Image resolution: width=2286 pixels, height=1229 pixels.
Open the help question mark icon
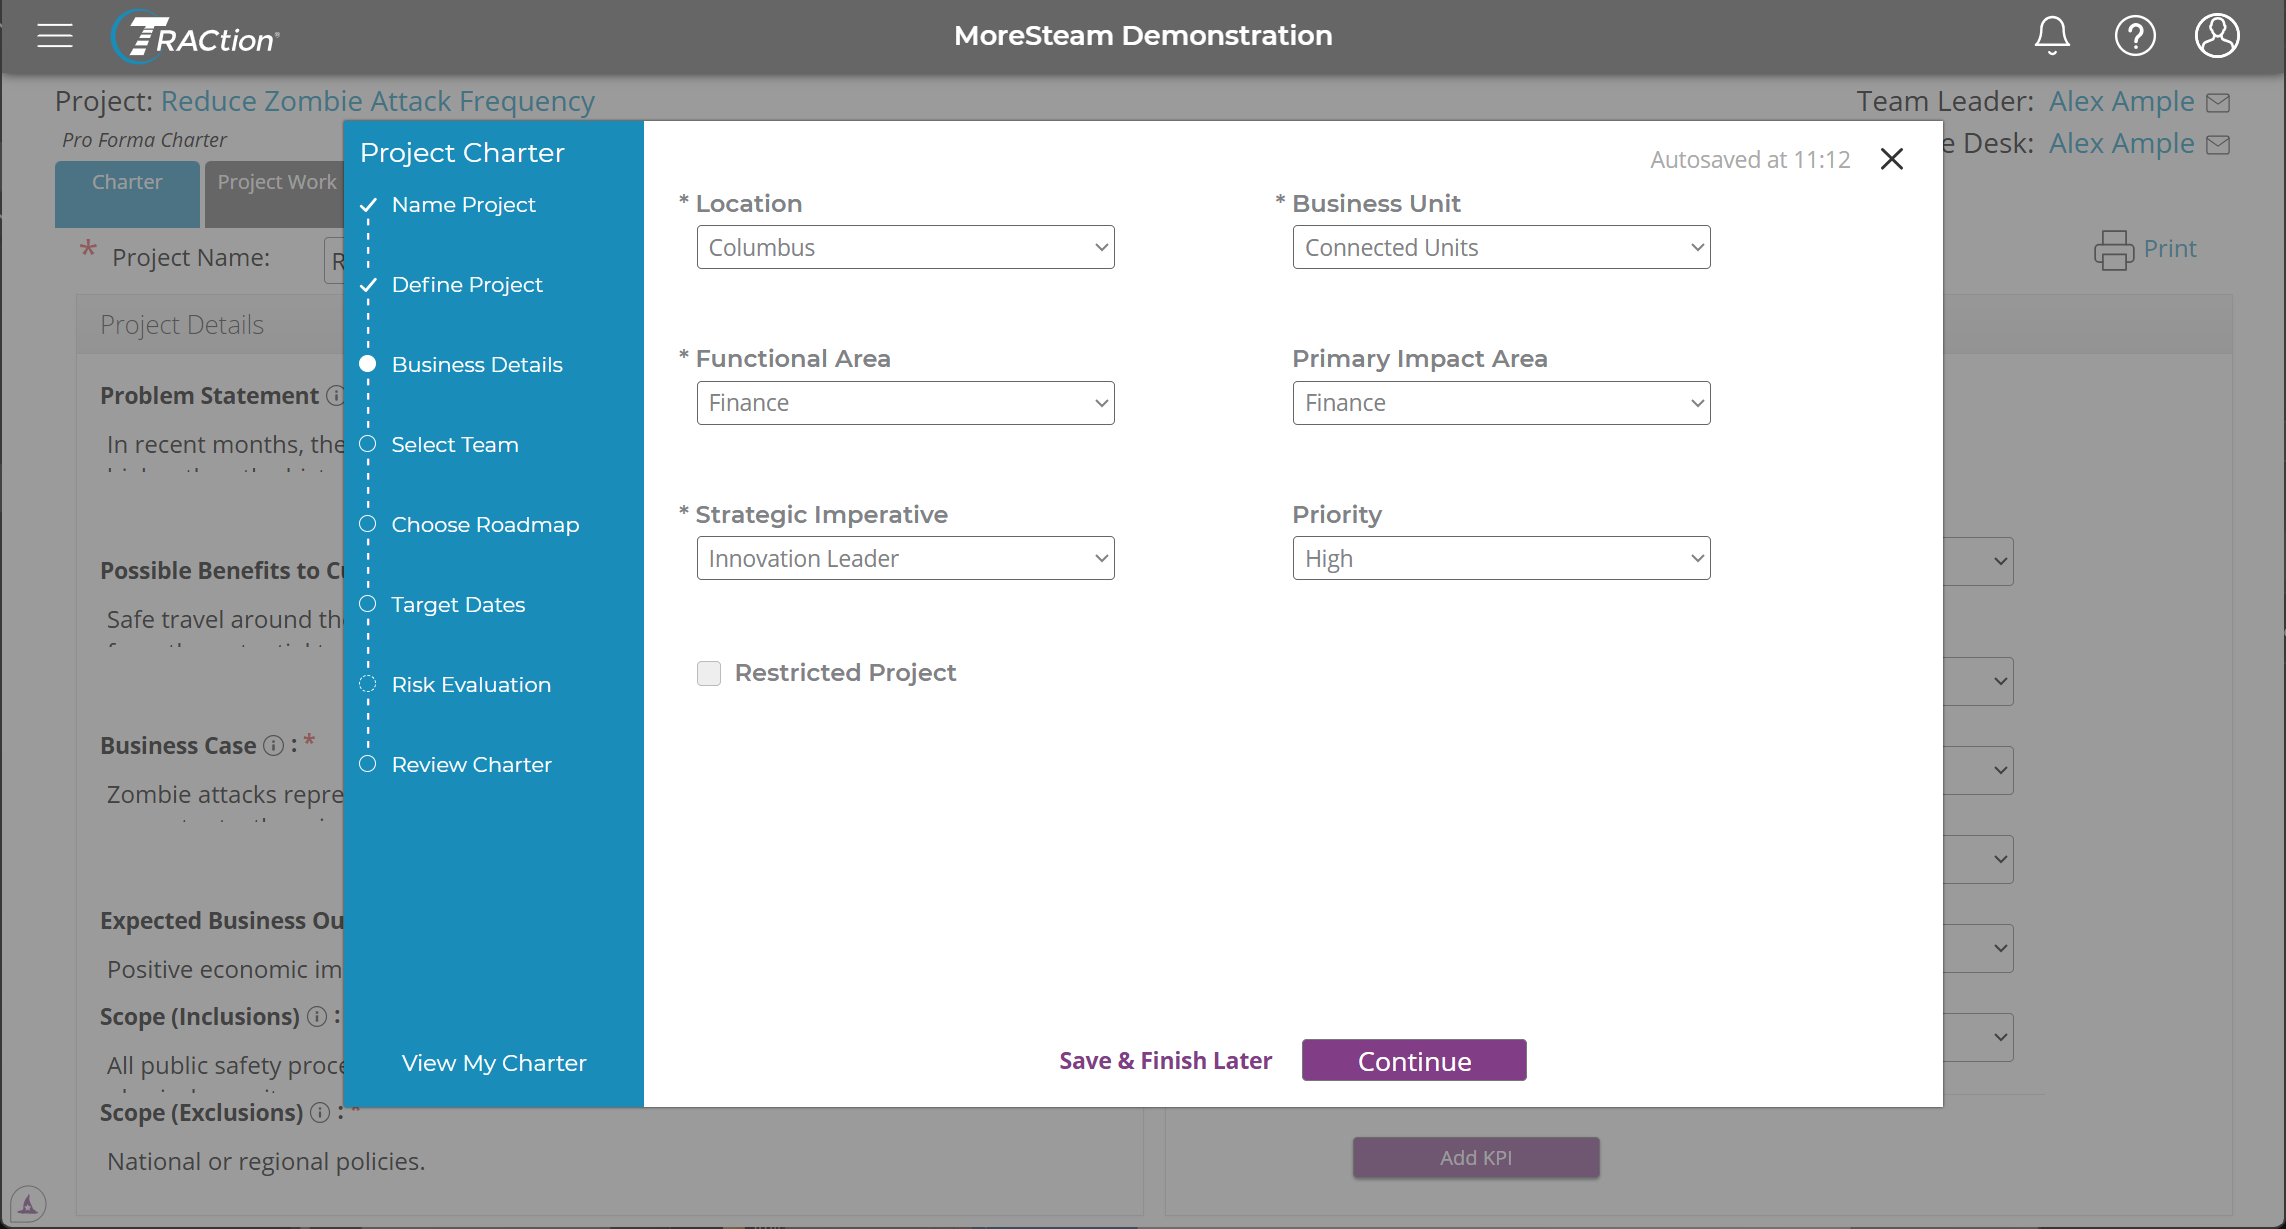(2135, 36)
